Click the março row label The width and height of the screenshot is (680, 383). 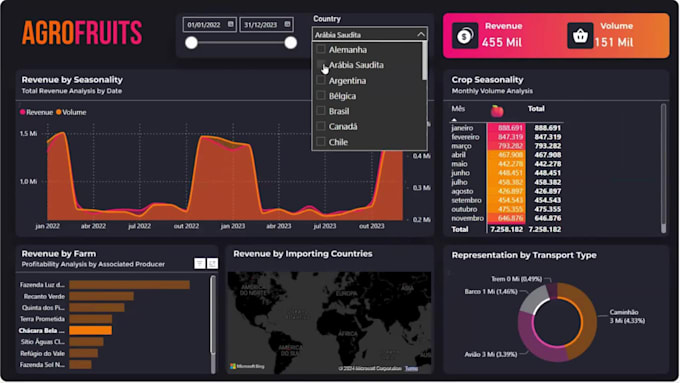point(461,146)
